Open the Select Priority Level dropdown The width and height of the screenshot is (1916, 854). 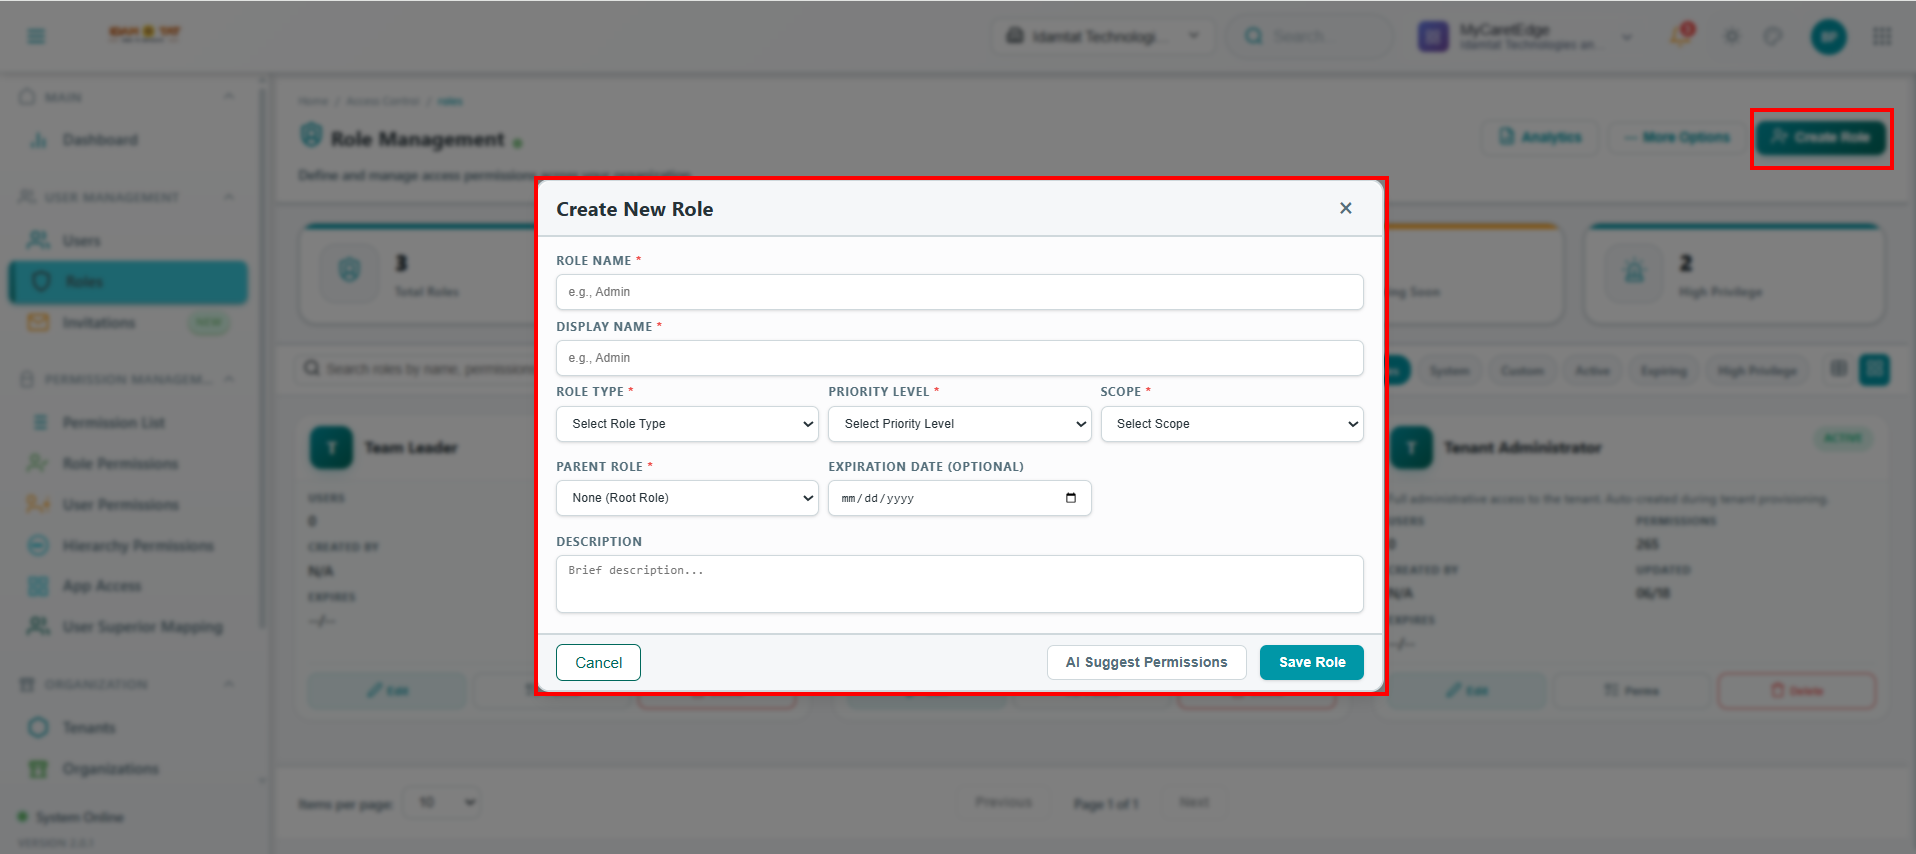tap(959, 424)
